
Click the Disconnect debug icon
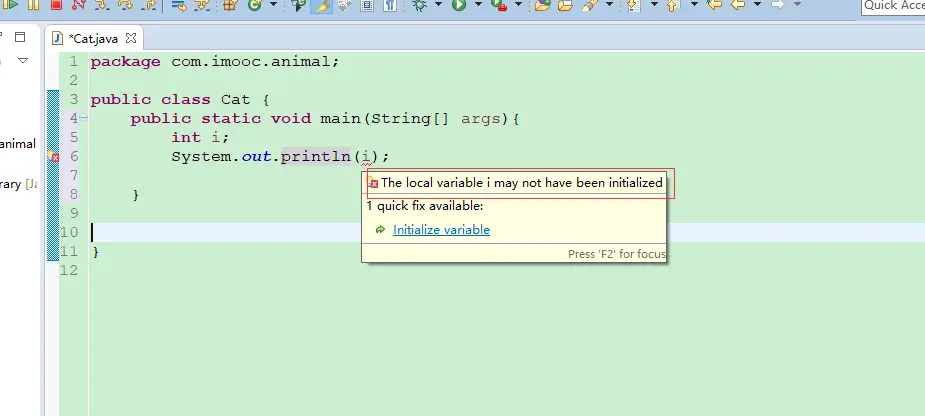coord(78,5)
